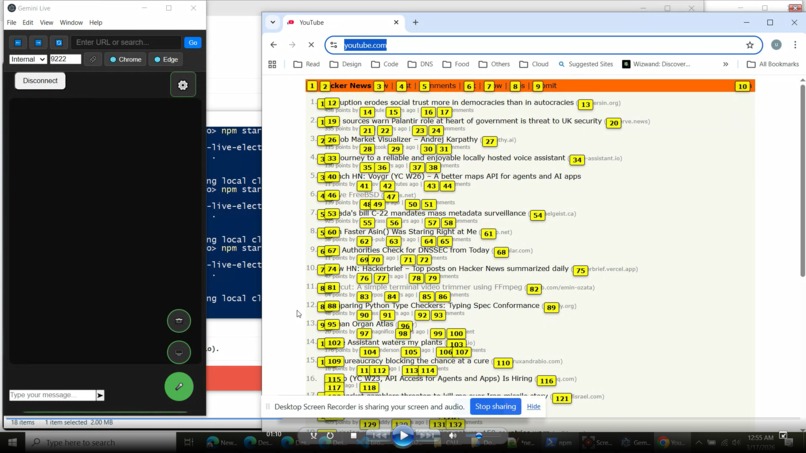This screenshot has height=453, width=806.
Task: Open the Others bookmarks folder
Action: [494, 64]
